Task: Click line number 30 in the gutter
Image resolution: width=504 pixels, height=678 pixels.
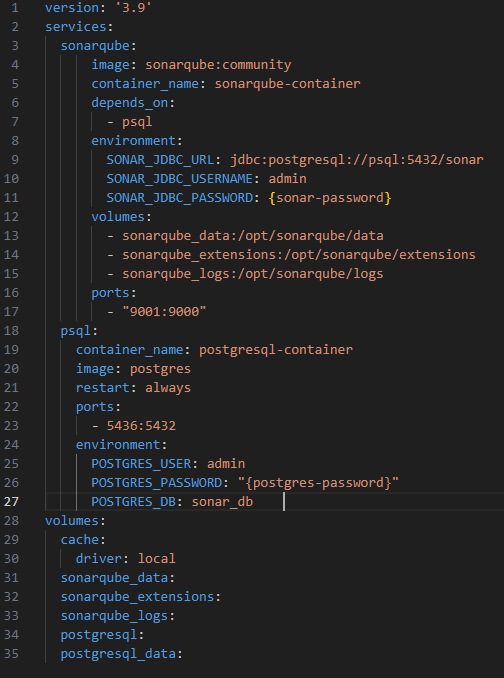Action: [x=11, y=559]
